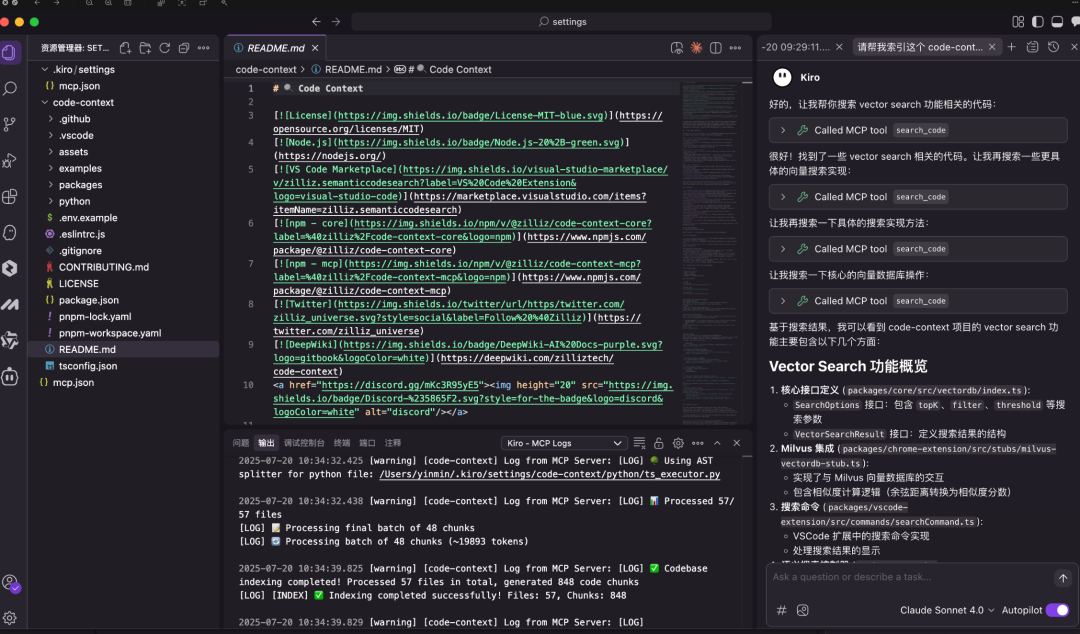
Task: Open the Kiro - MCP Logs dropdown
Action: click(x=563, y=443)
